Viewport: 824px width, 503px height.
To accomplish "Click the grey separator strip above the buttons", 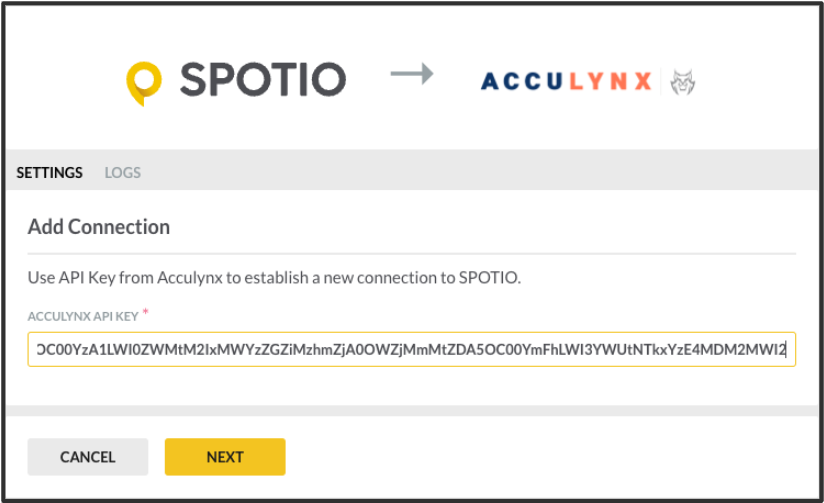I will pos(412,410).
